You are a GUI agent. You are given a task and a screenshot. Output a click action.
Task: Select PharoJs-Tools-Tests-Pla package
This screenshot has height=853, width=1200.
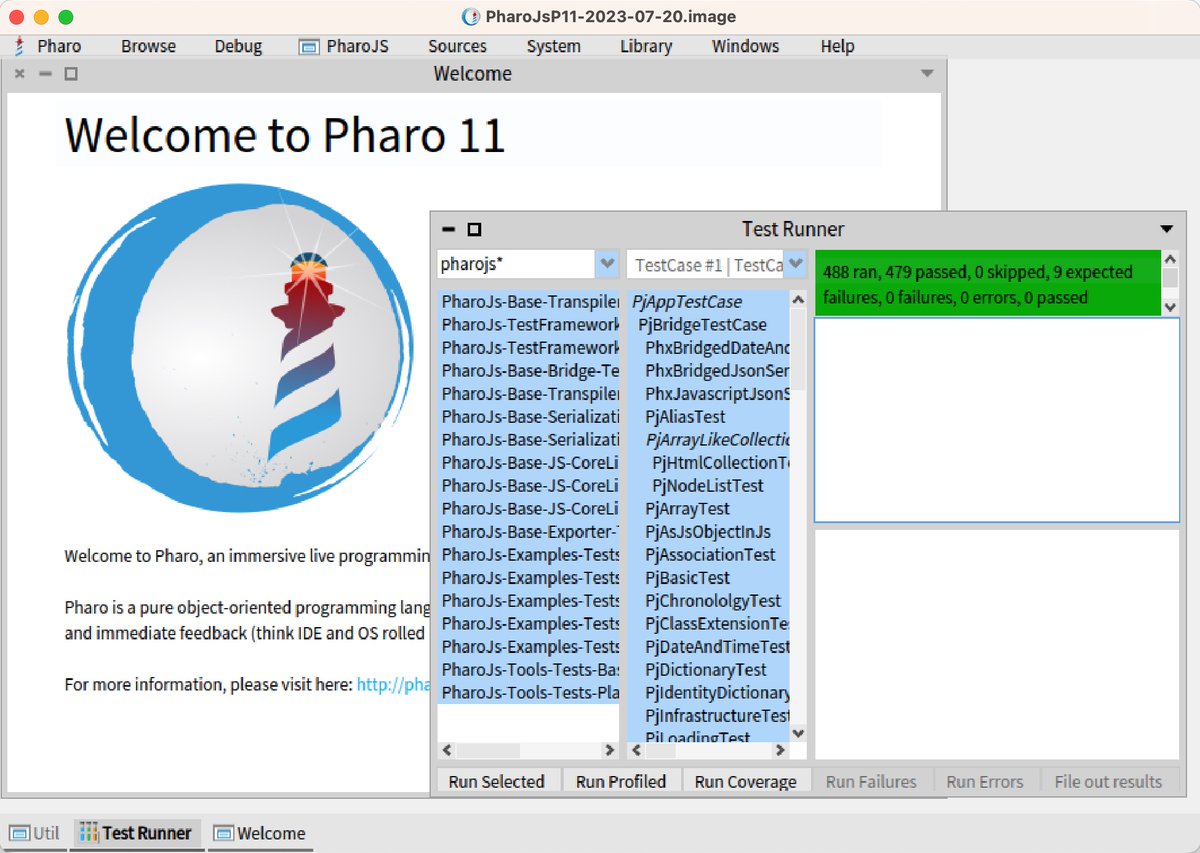[x=528, y=693]
